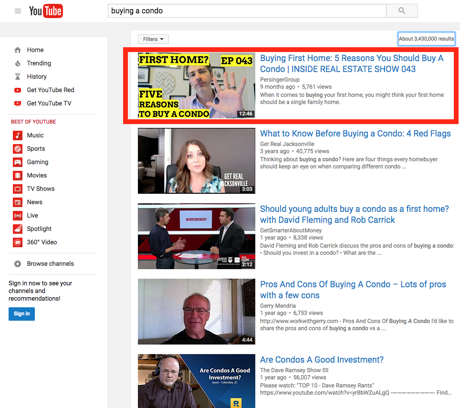
Task: Select Get YouTube Red menu item
Action: pos(50,90)
